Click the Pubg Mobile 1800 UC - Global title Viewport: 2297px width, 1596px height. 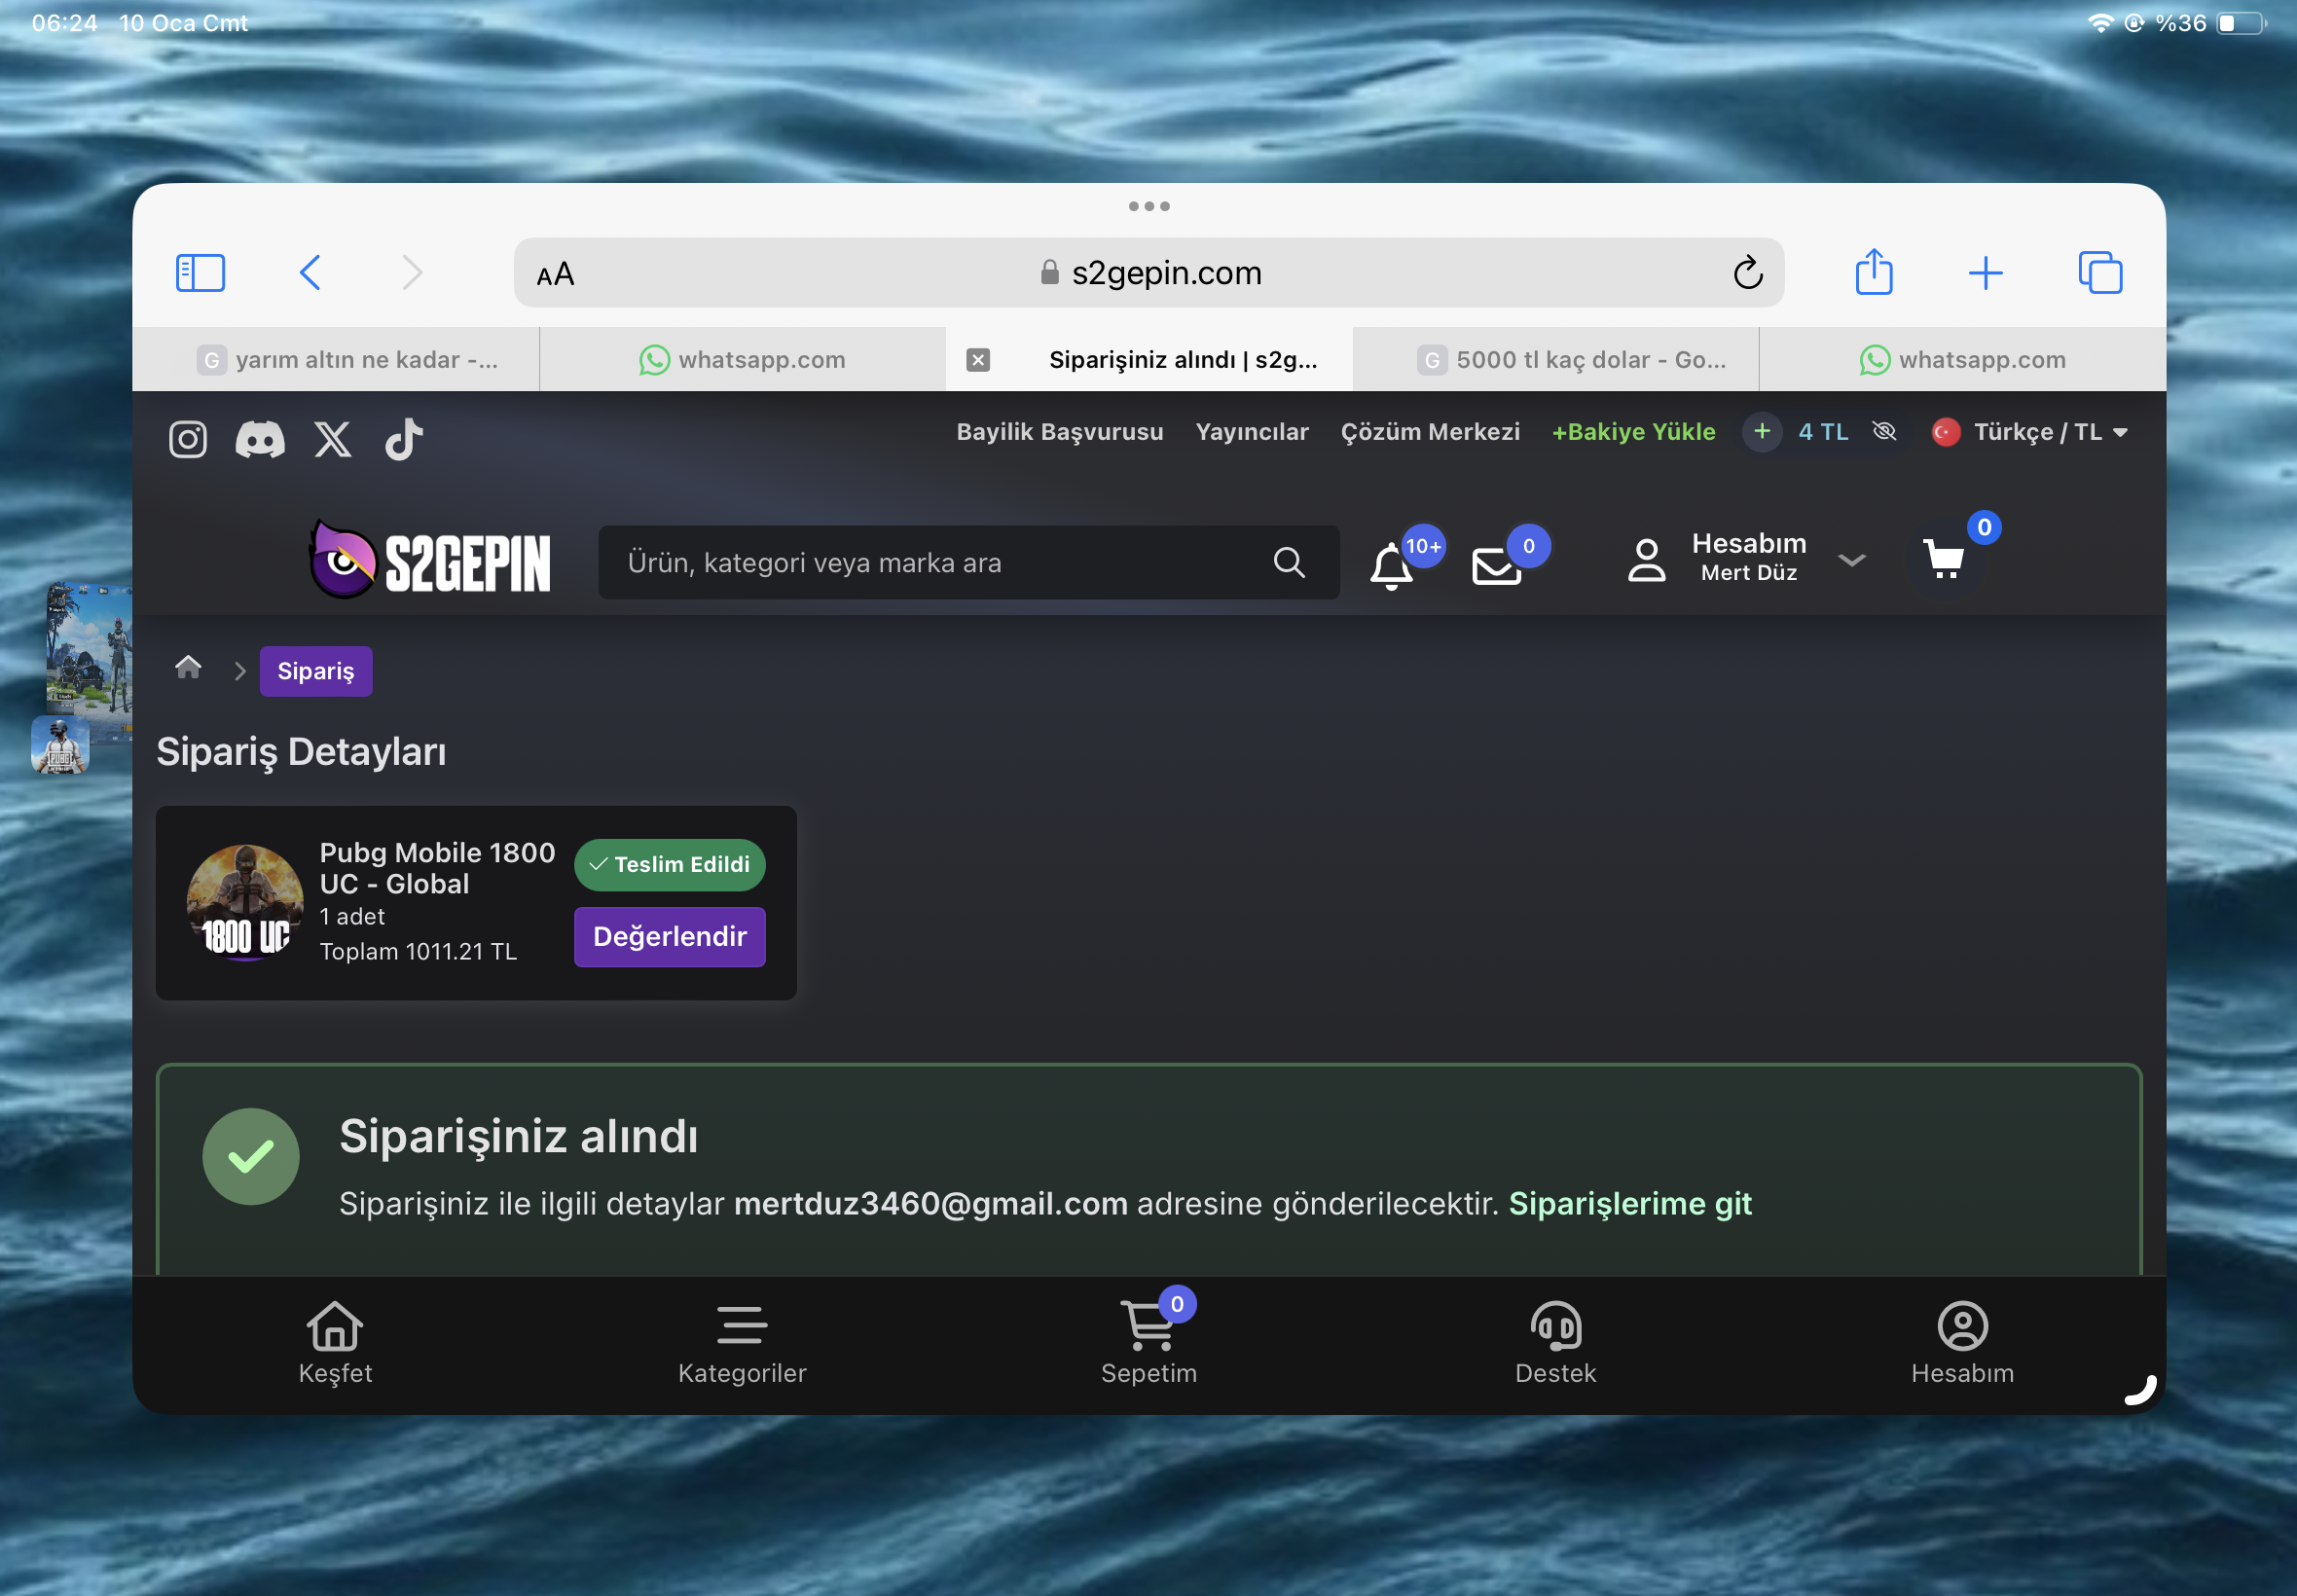tap(437, 868)
